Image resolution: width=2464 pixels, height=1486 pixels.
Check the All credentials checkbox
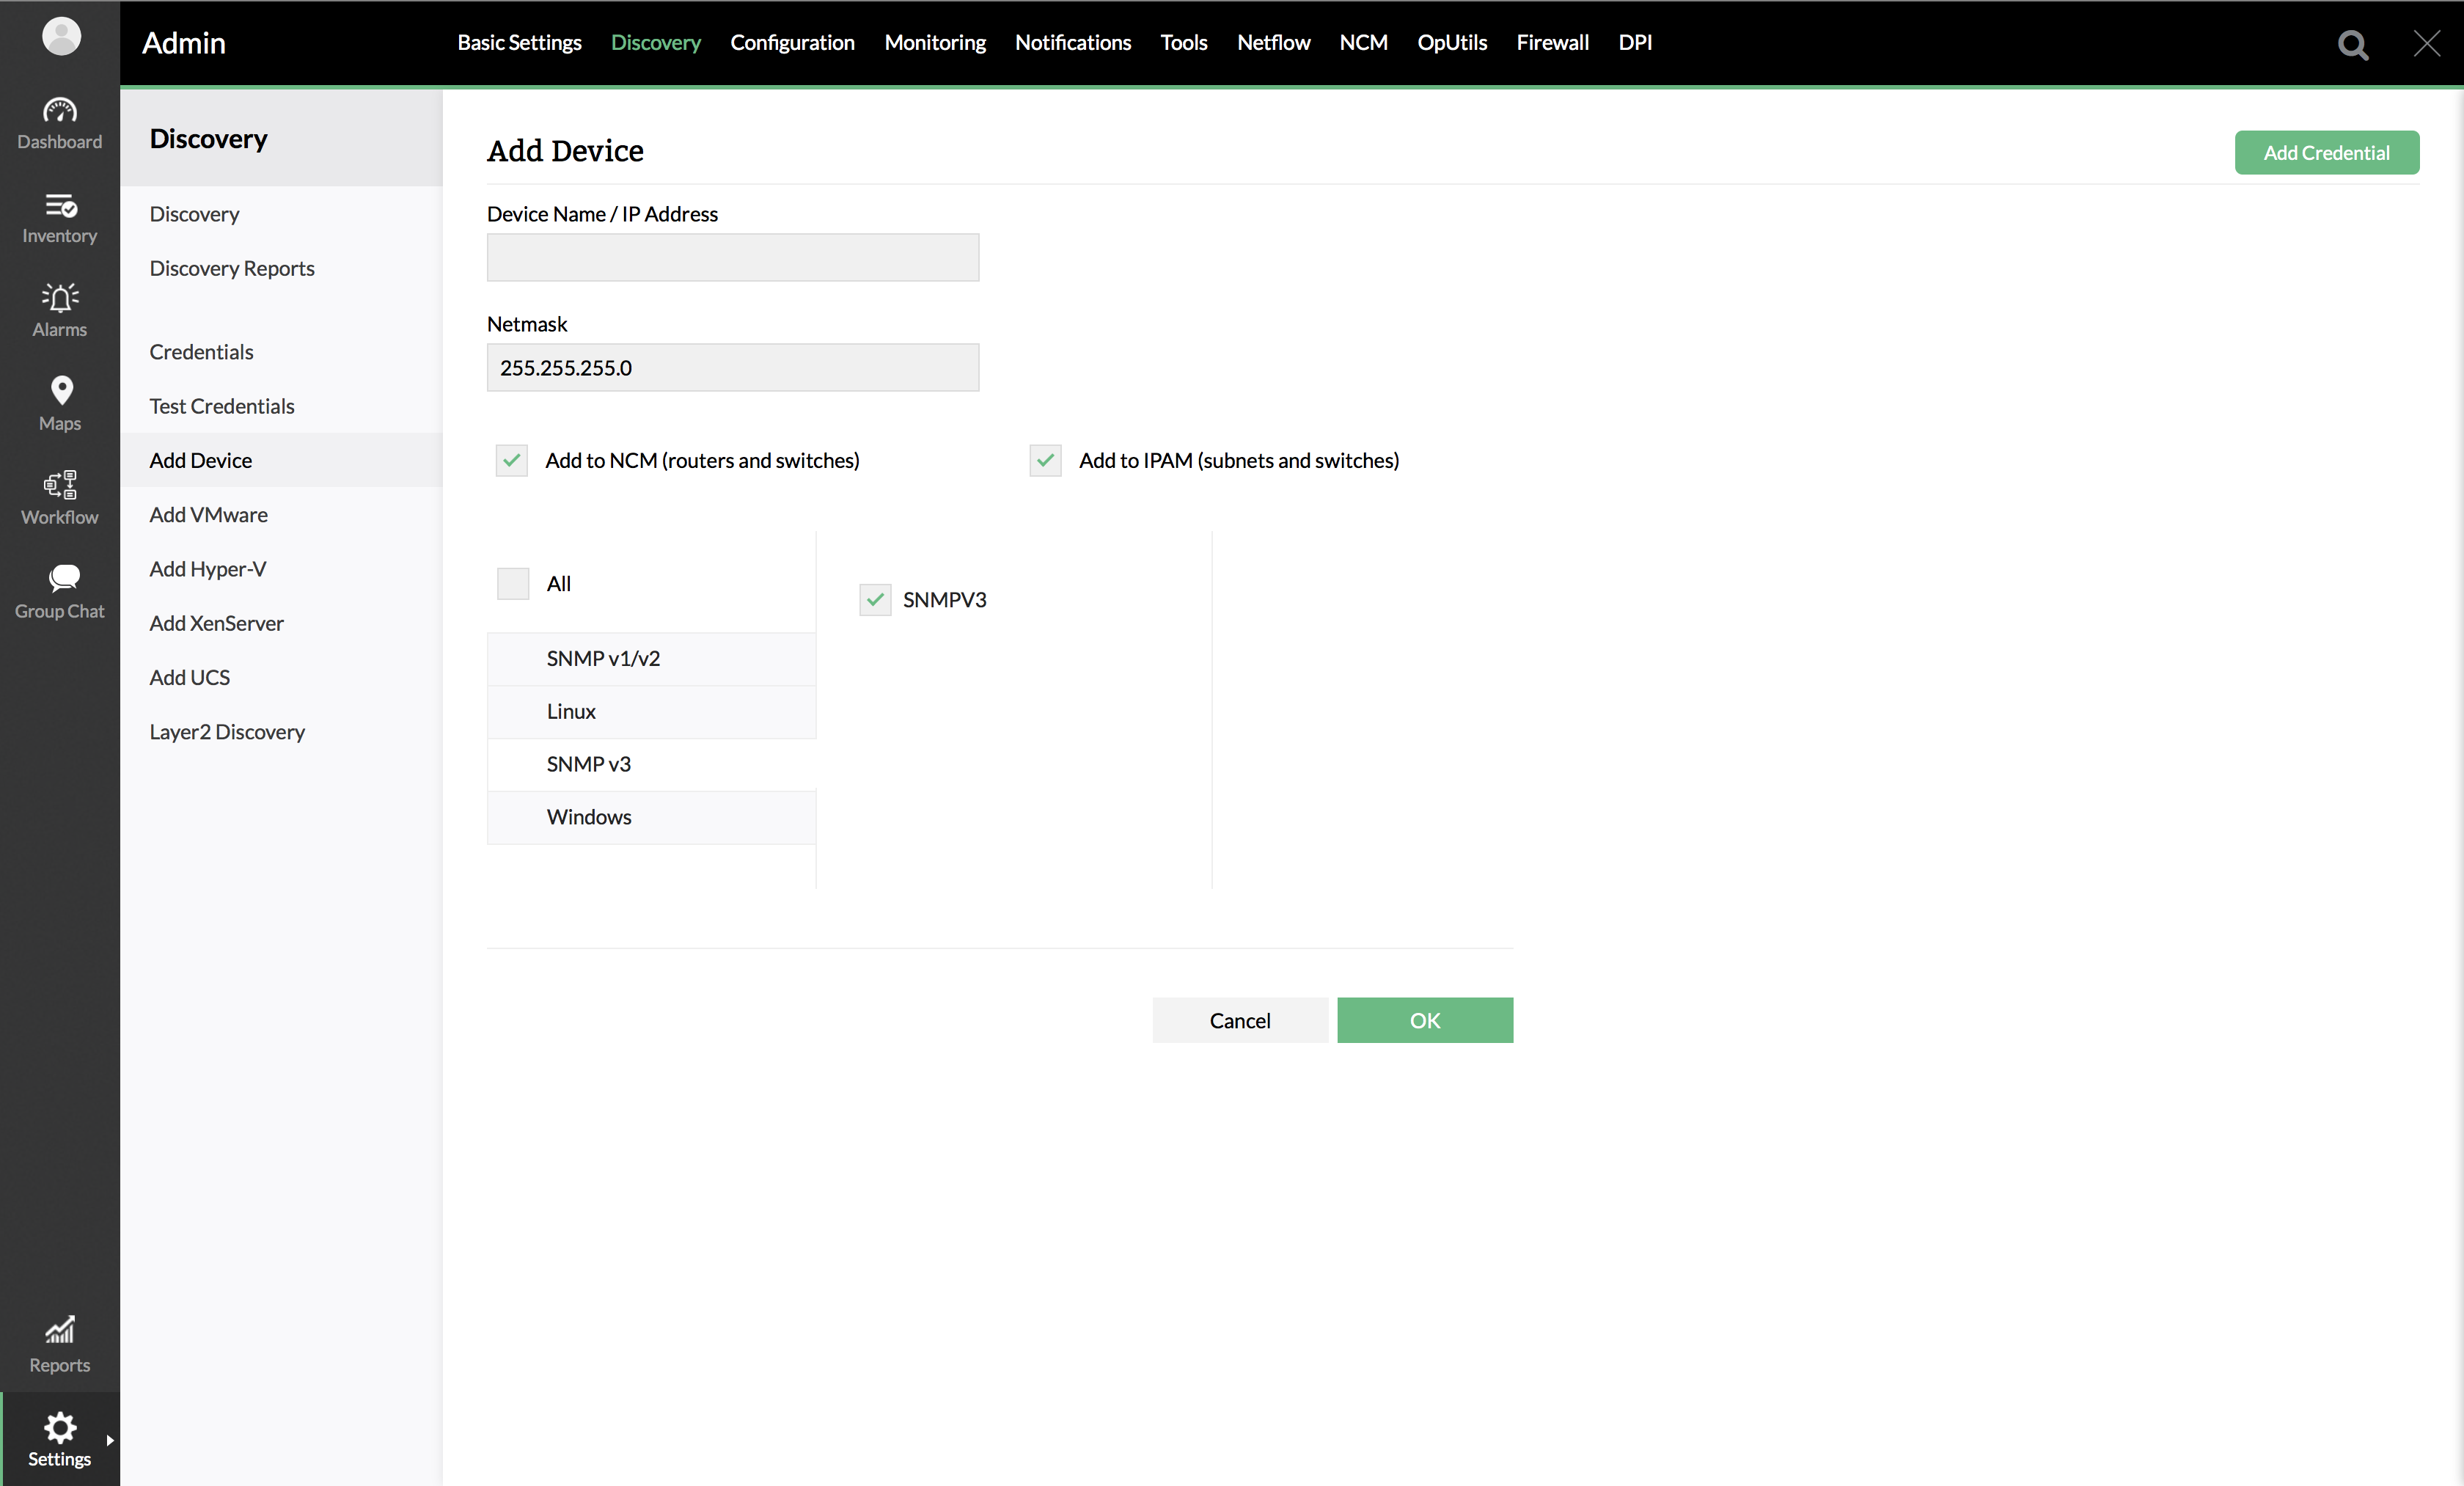[513, 583]
